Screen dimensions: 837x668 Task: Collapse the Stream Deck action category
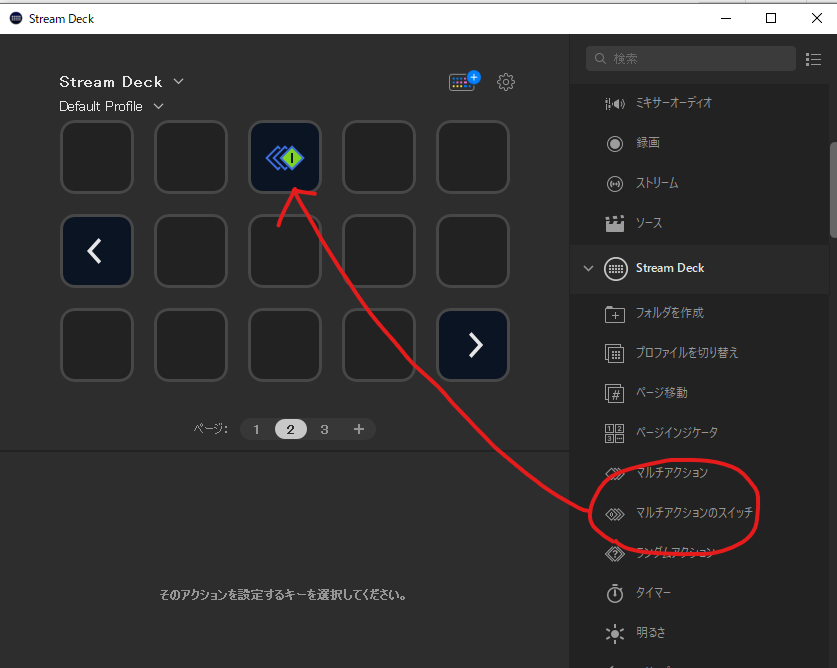(x=588, y=269)
